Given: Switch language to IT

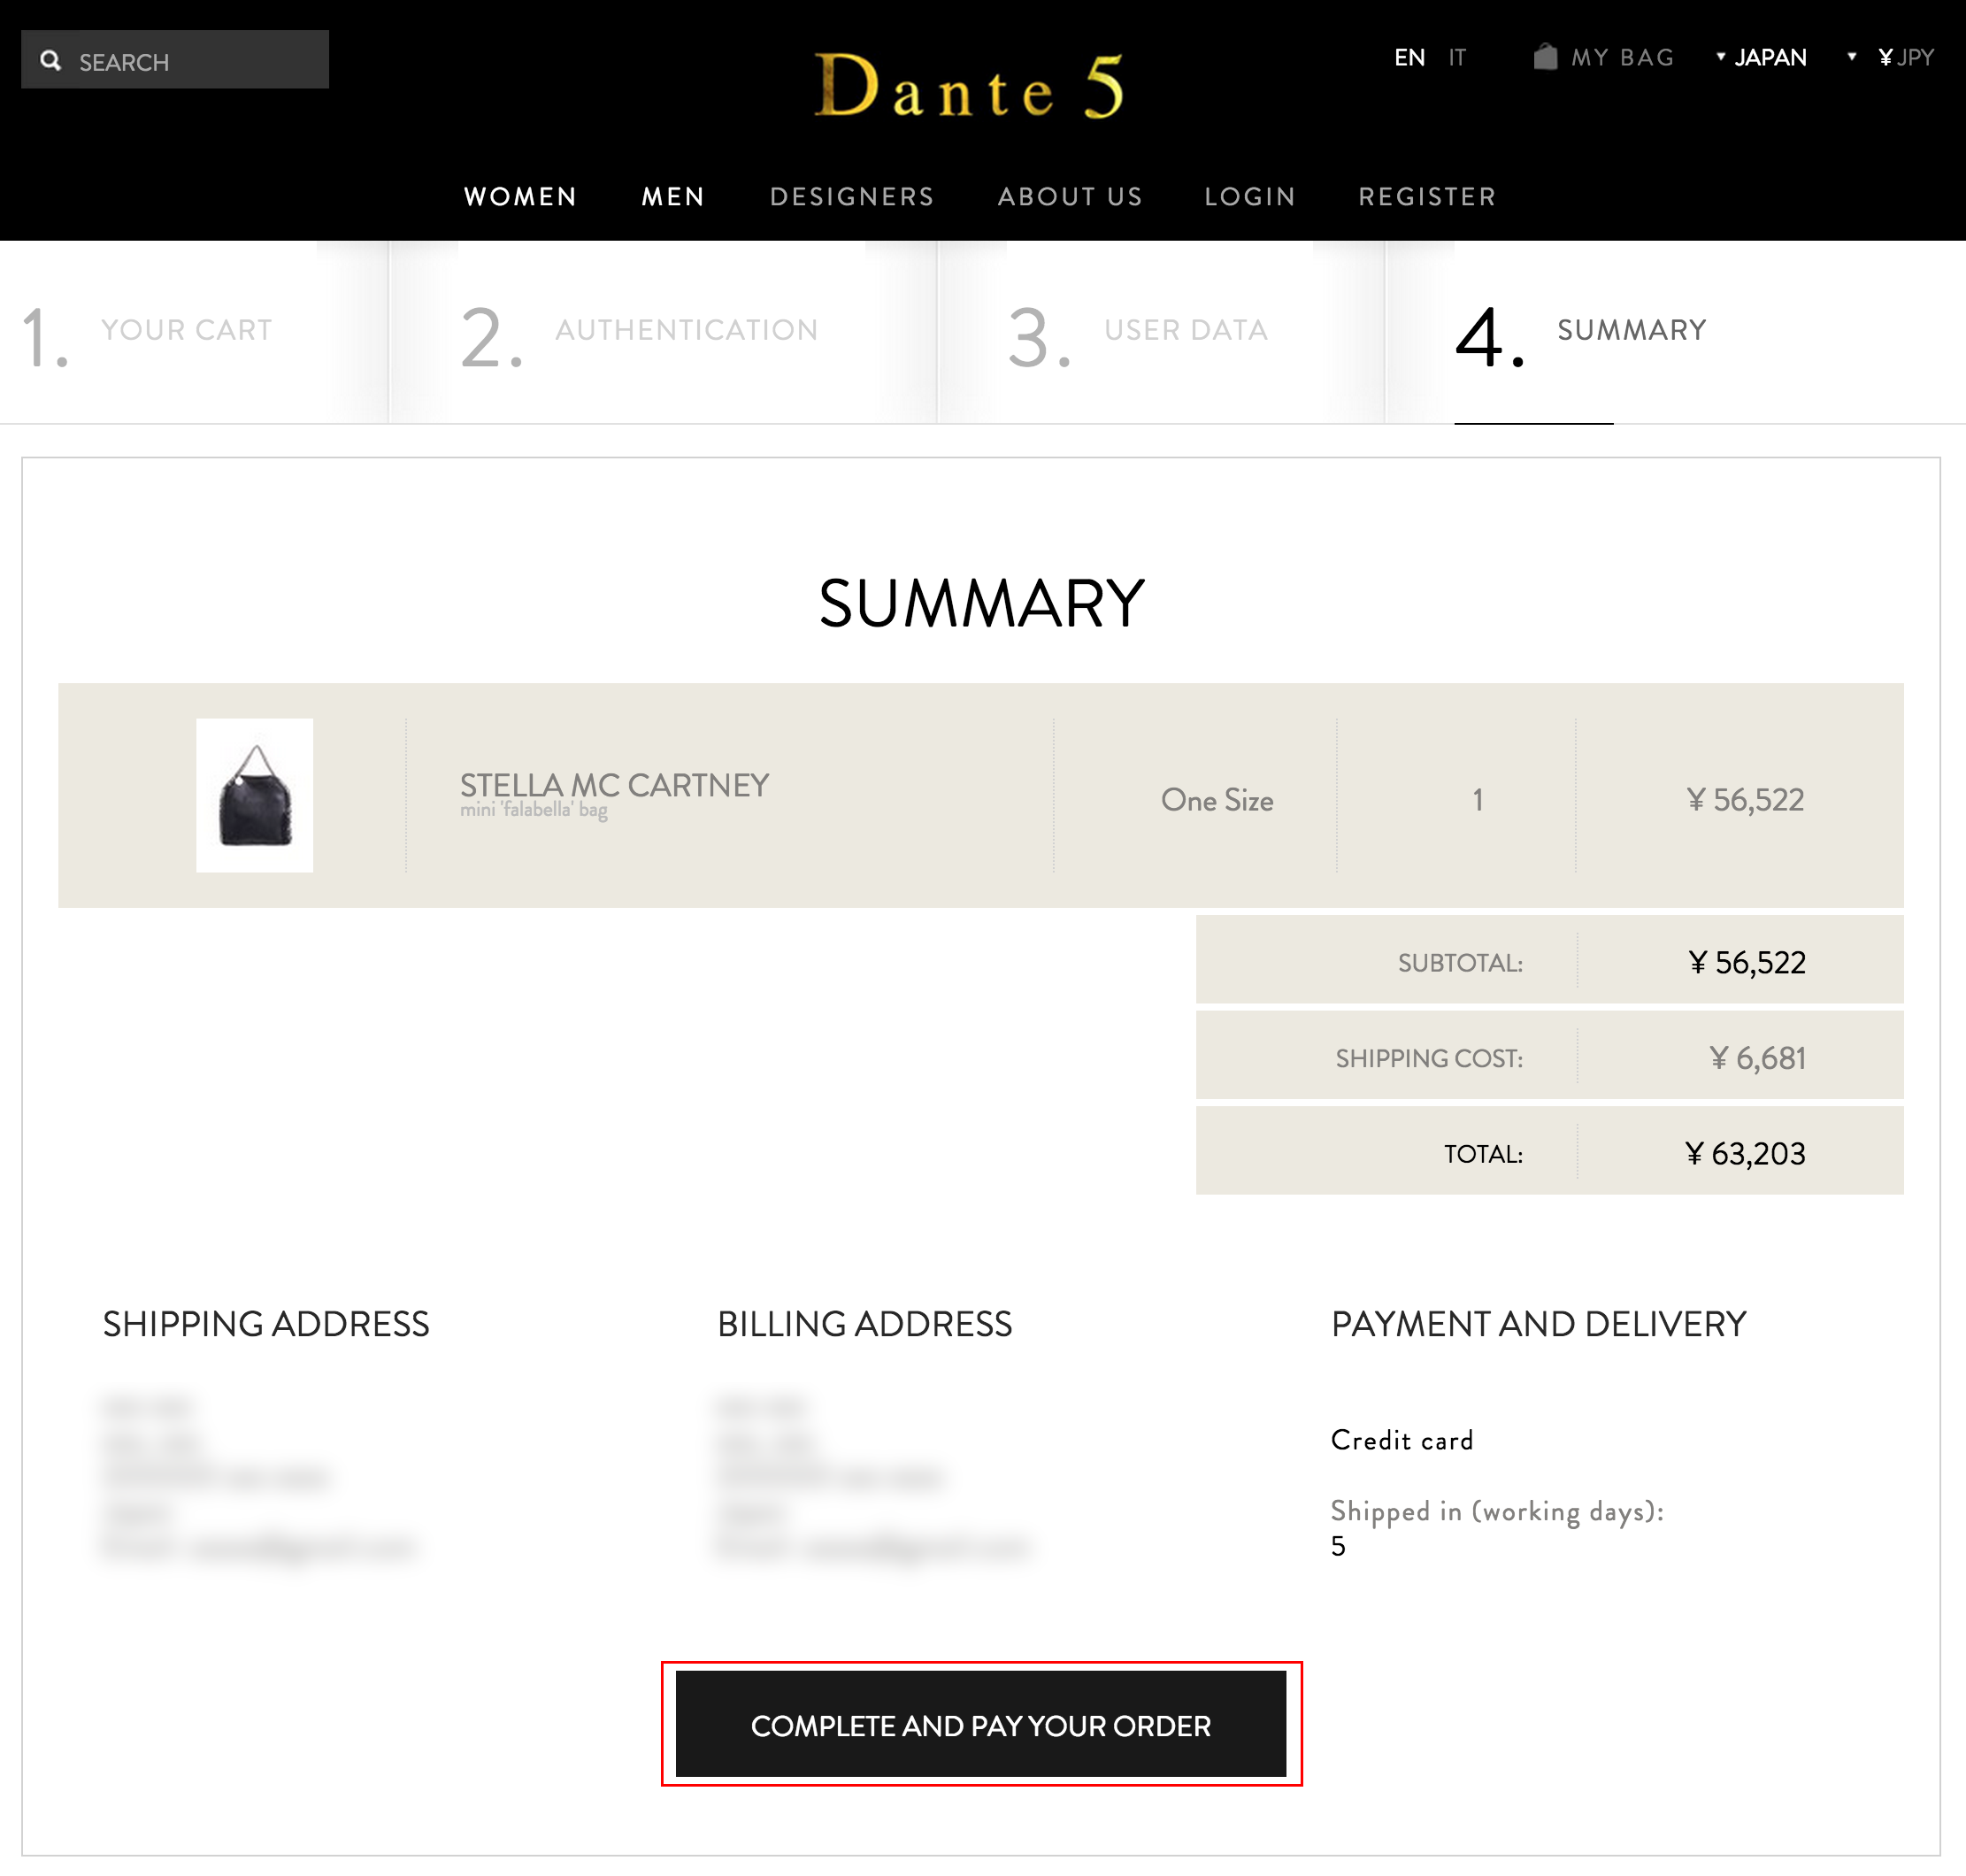Looking at the screenshot, I should coord(1457,58).
